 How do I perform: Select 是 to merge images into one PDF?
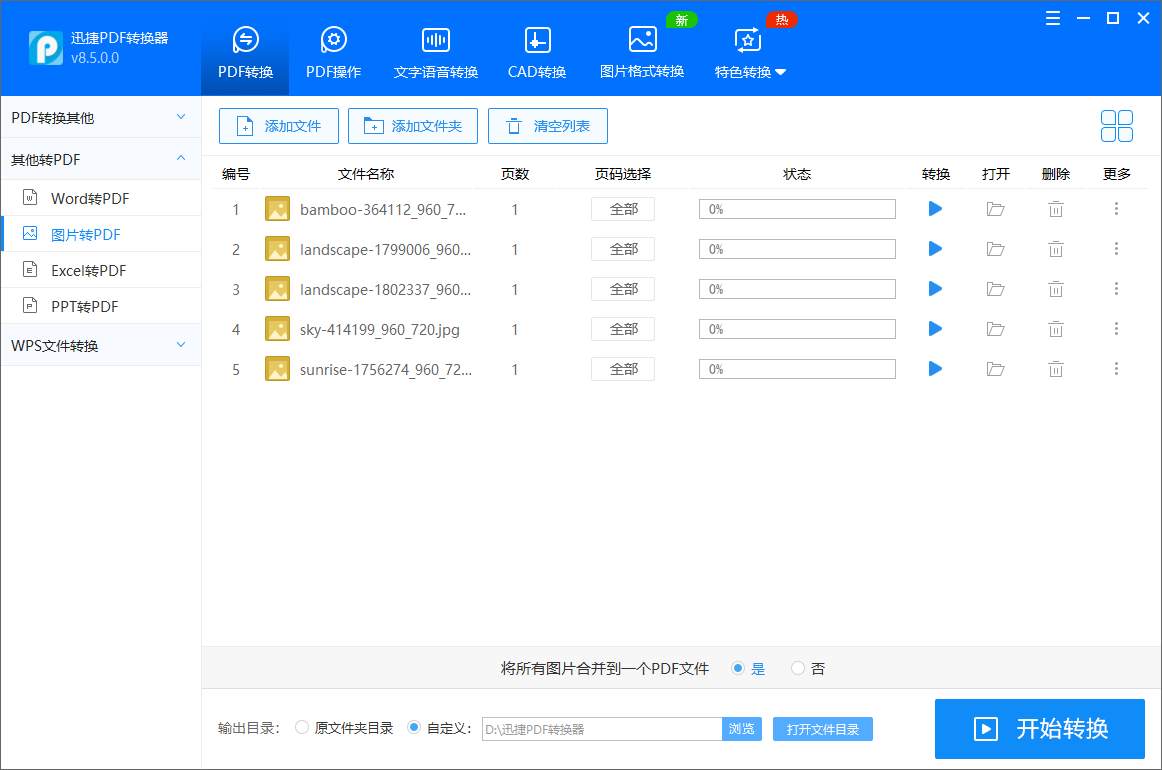(737, 668)
